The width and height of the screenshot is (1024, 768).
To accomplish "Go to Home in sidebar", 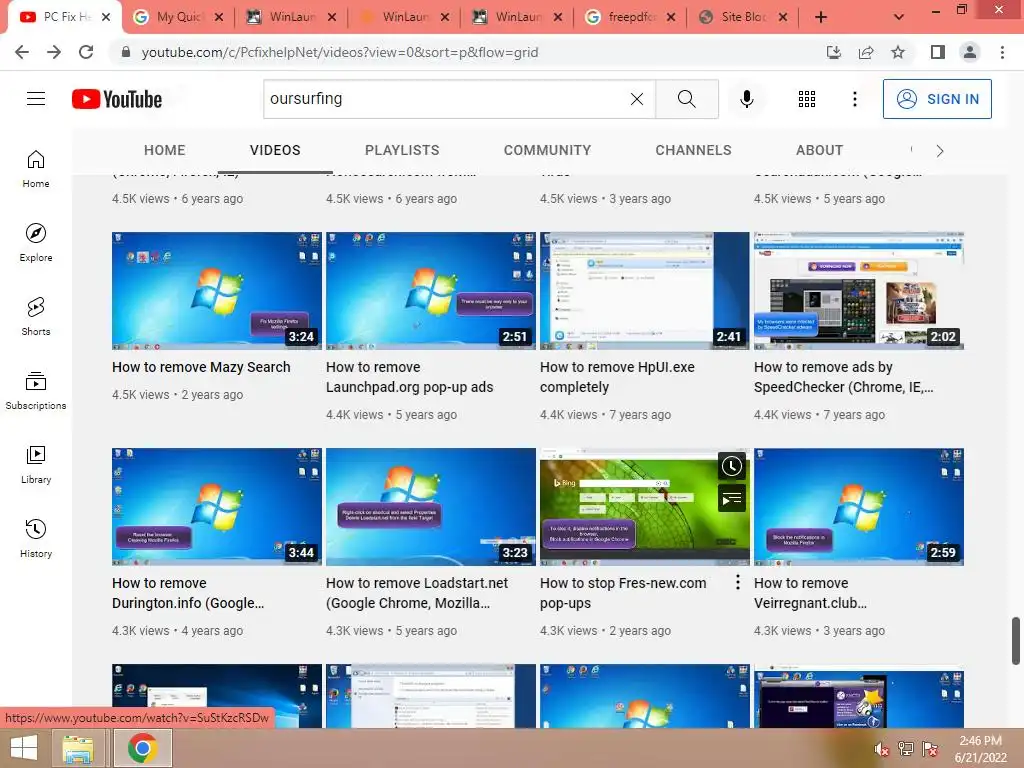I will (x=36, y=169).
